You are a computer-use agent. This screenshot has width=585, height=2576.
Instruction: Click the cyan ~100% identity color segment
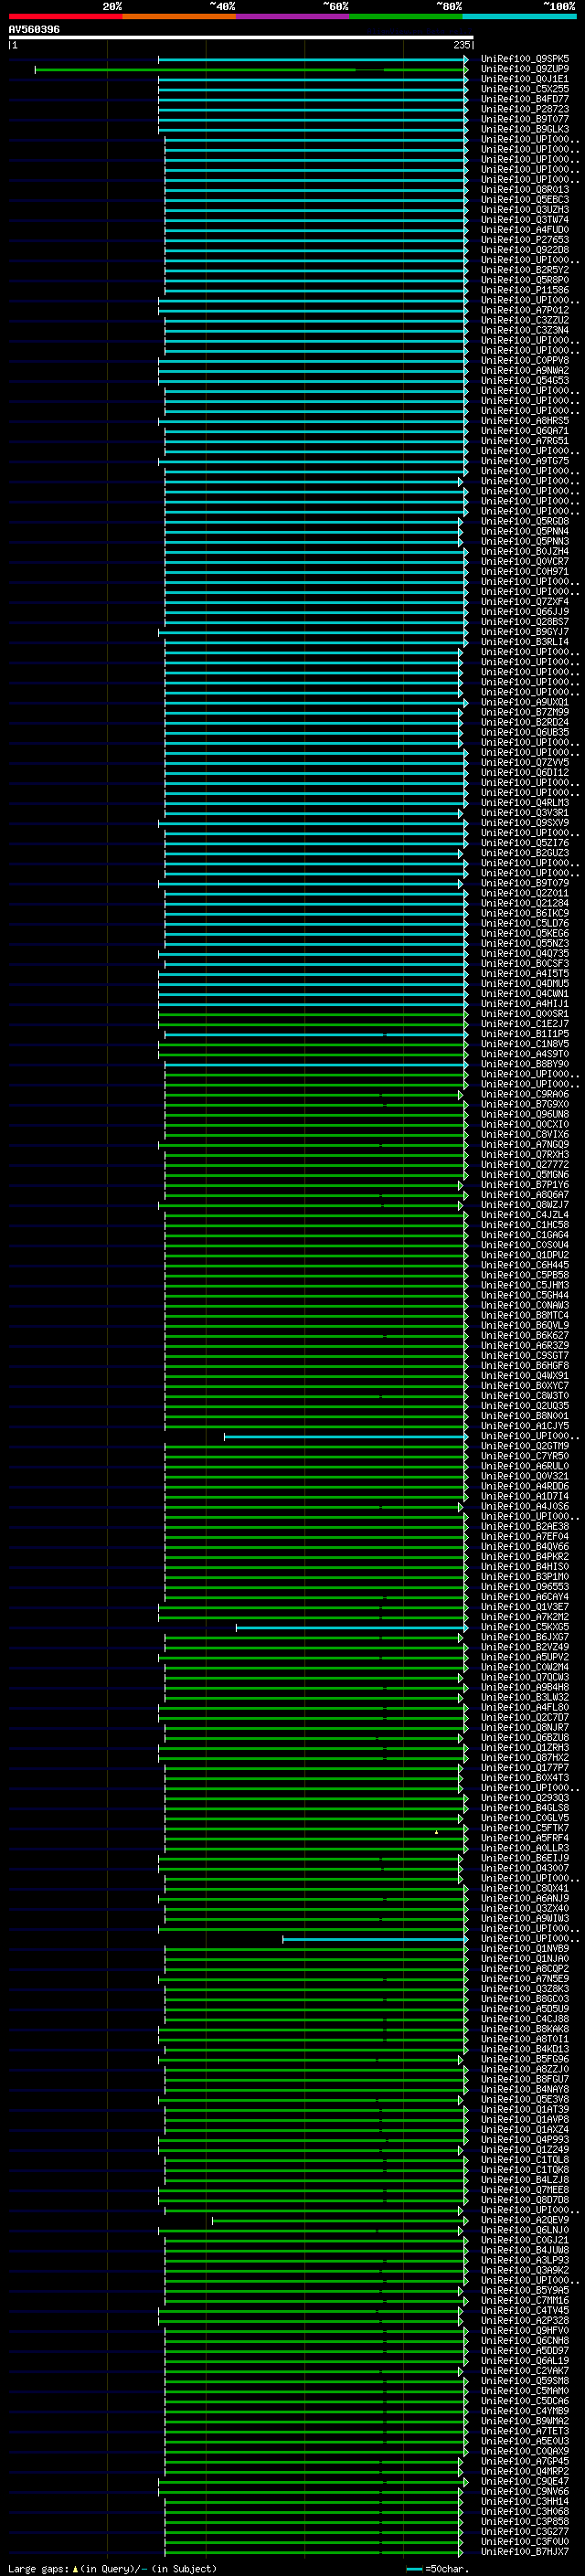point(519,16)
